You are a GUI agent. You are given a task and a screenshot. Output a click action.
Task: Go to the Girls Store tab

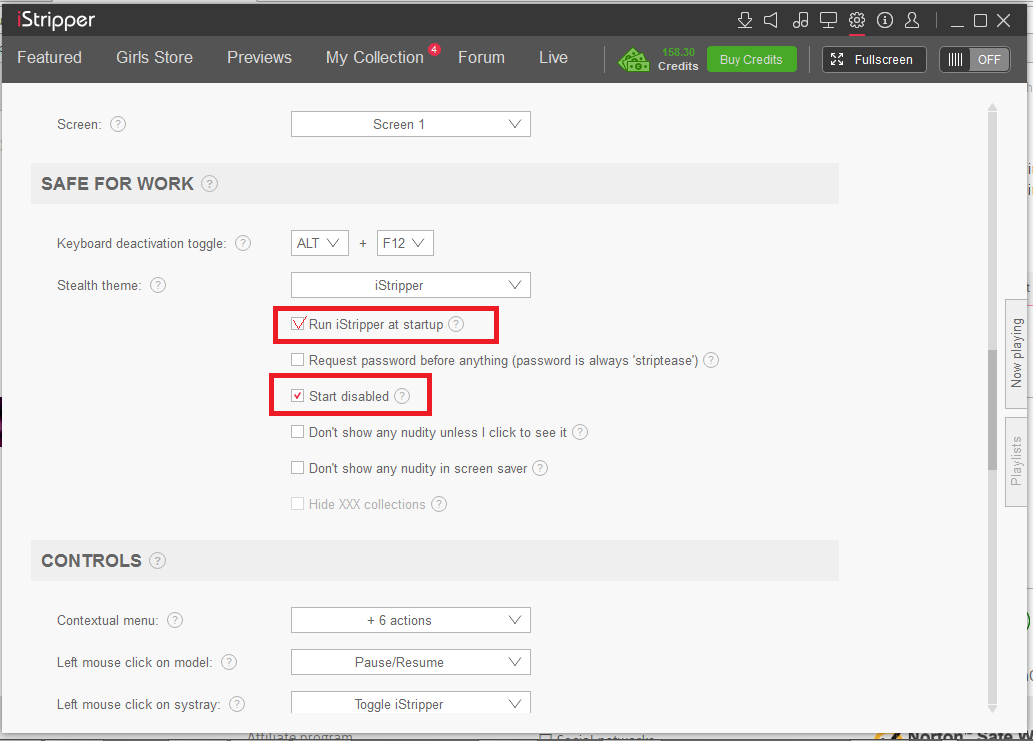(x=154, y=58)
